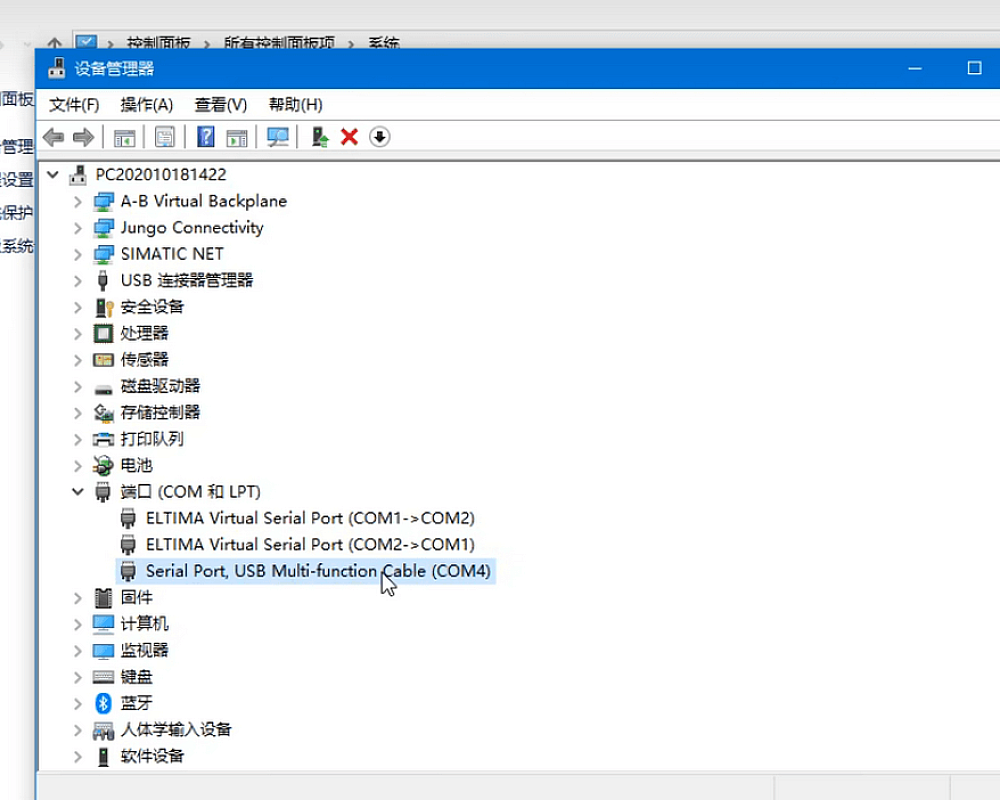Expand the SIMATIC NET category
Image resolution: width=1000 pixels, height=800 pixels.
coord(78,254)
